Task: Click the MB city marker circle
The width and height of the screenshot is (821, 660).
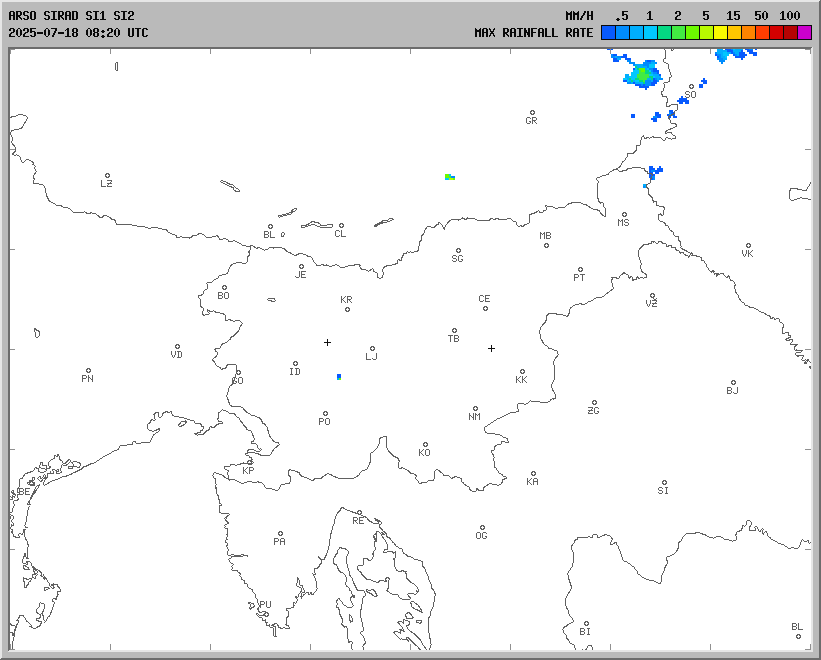Action: (546, 245)
